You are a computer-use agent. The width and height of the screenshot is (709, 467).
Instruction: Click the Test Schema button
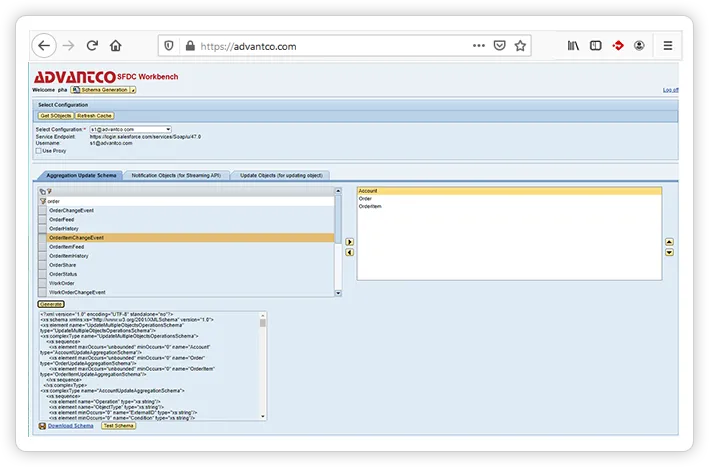(118, 426)
